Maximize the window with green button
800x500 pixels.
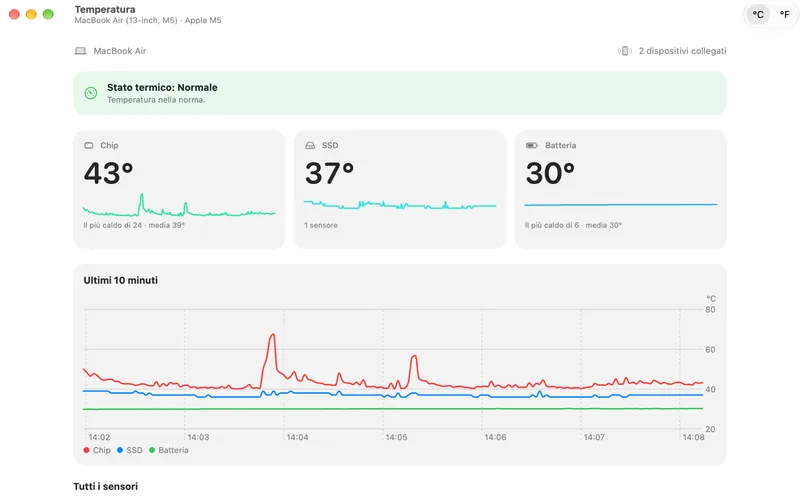click(x=48, y=14)
